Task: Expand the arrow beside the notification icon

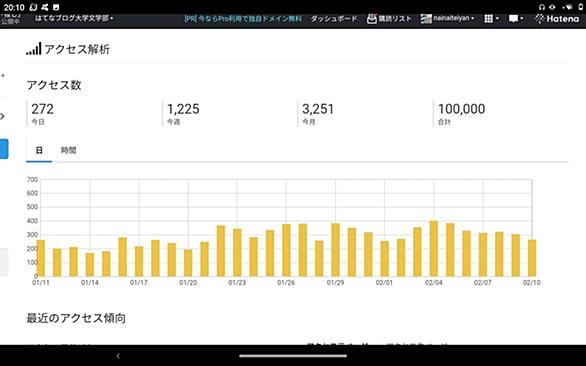Action: pos(522,19)
